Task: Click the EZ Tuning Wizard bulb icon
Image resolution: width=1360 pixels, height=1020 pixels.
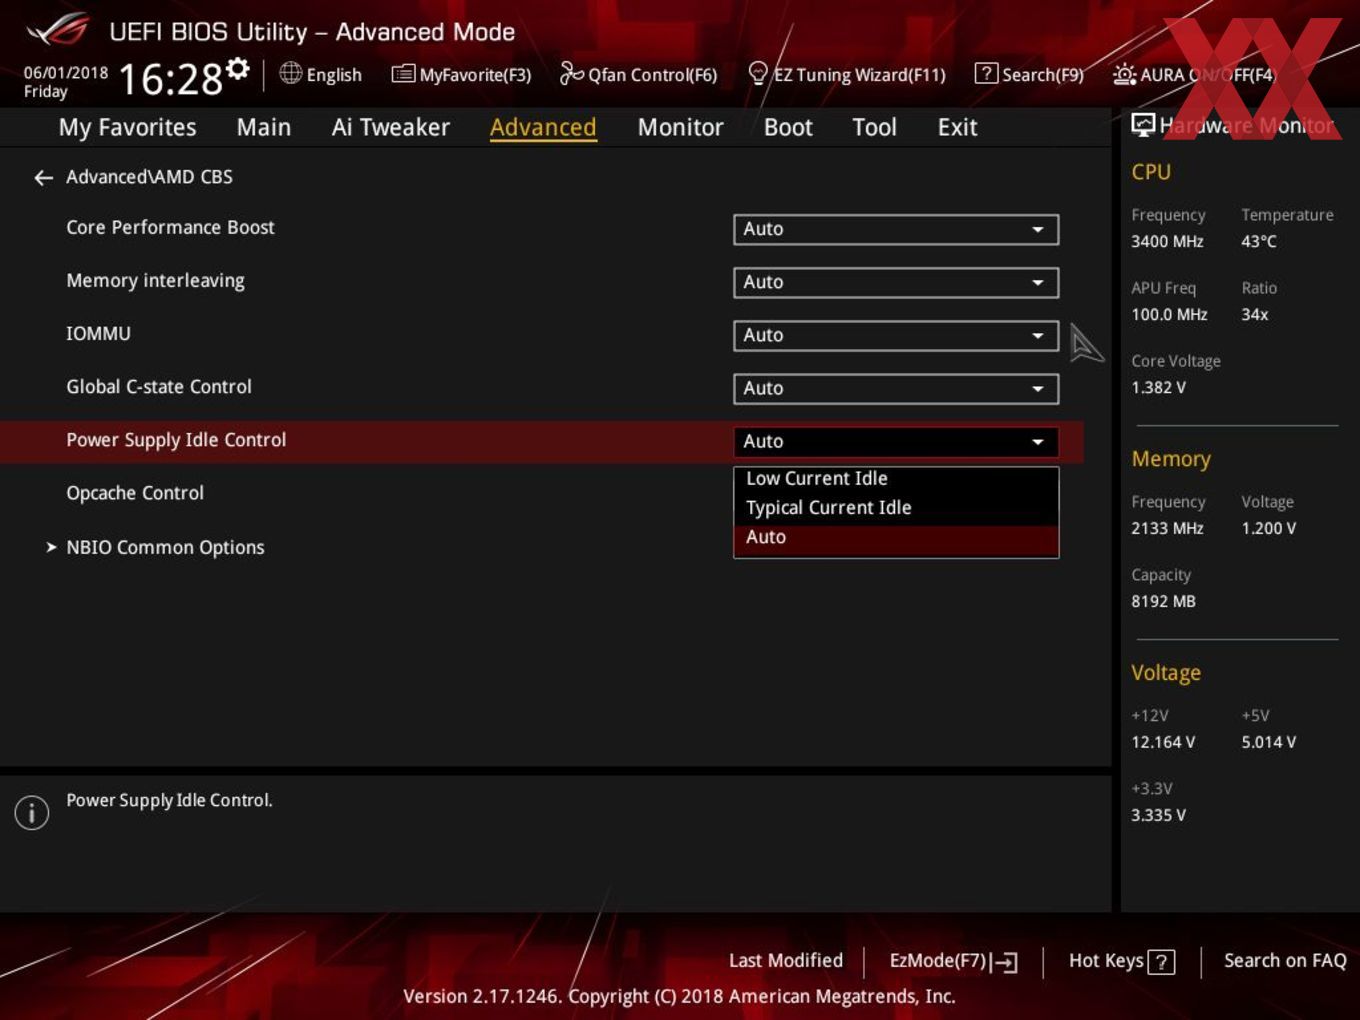Action: point(758,73)
